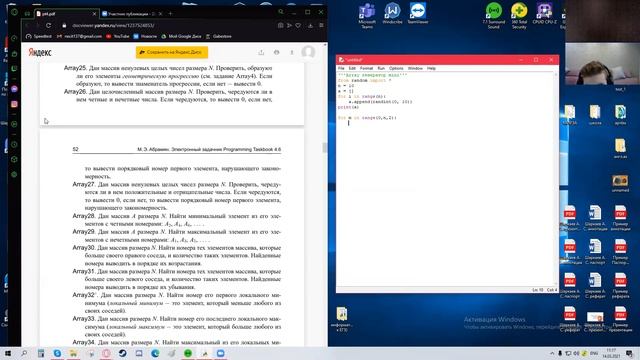Open the Yandex user profile avatar

[308, 52]
